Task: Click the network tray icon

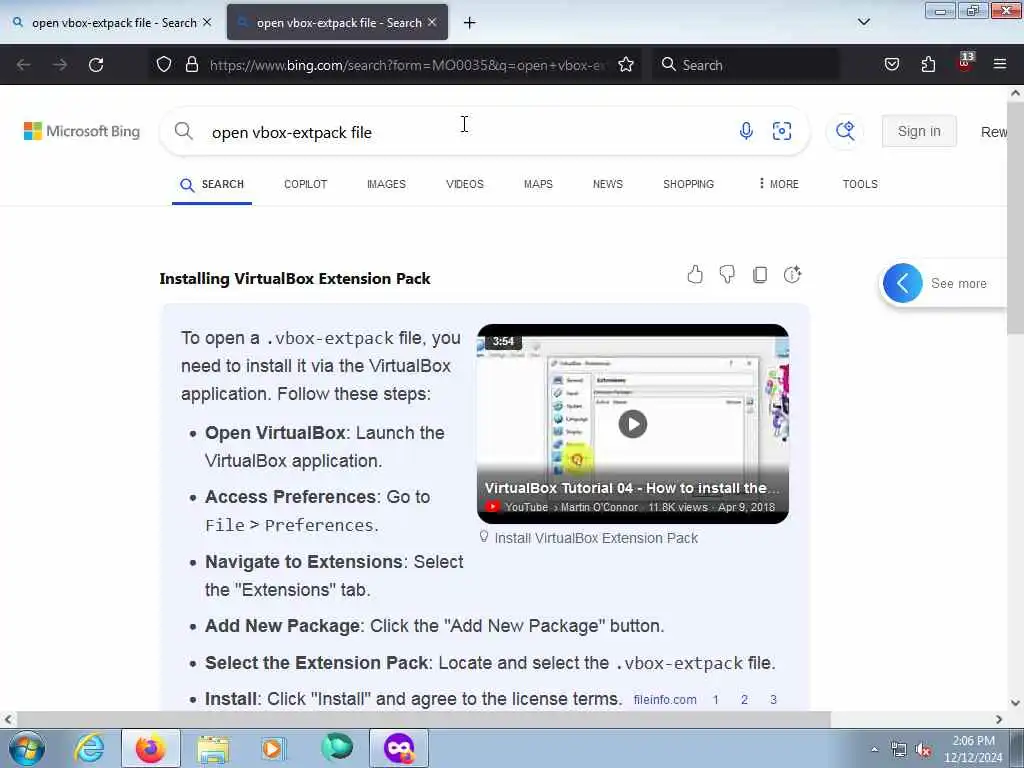Action: [x=899, y=750]
